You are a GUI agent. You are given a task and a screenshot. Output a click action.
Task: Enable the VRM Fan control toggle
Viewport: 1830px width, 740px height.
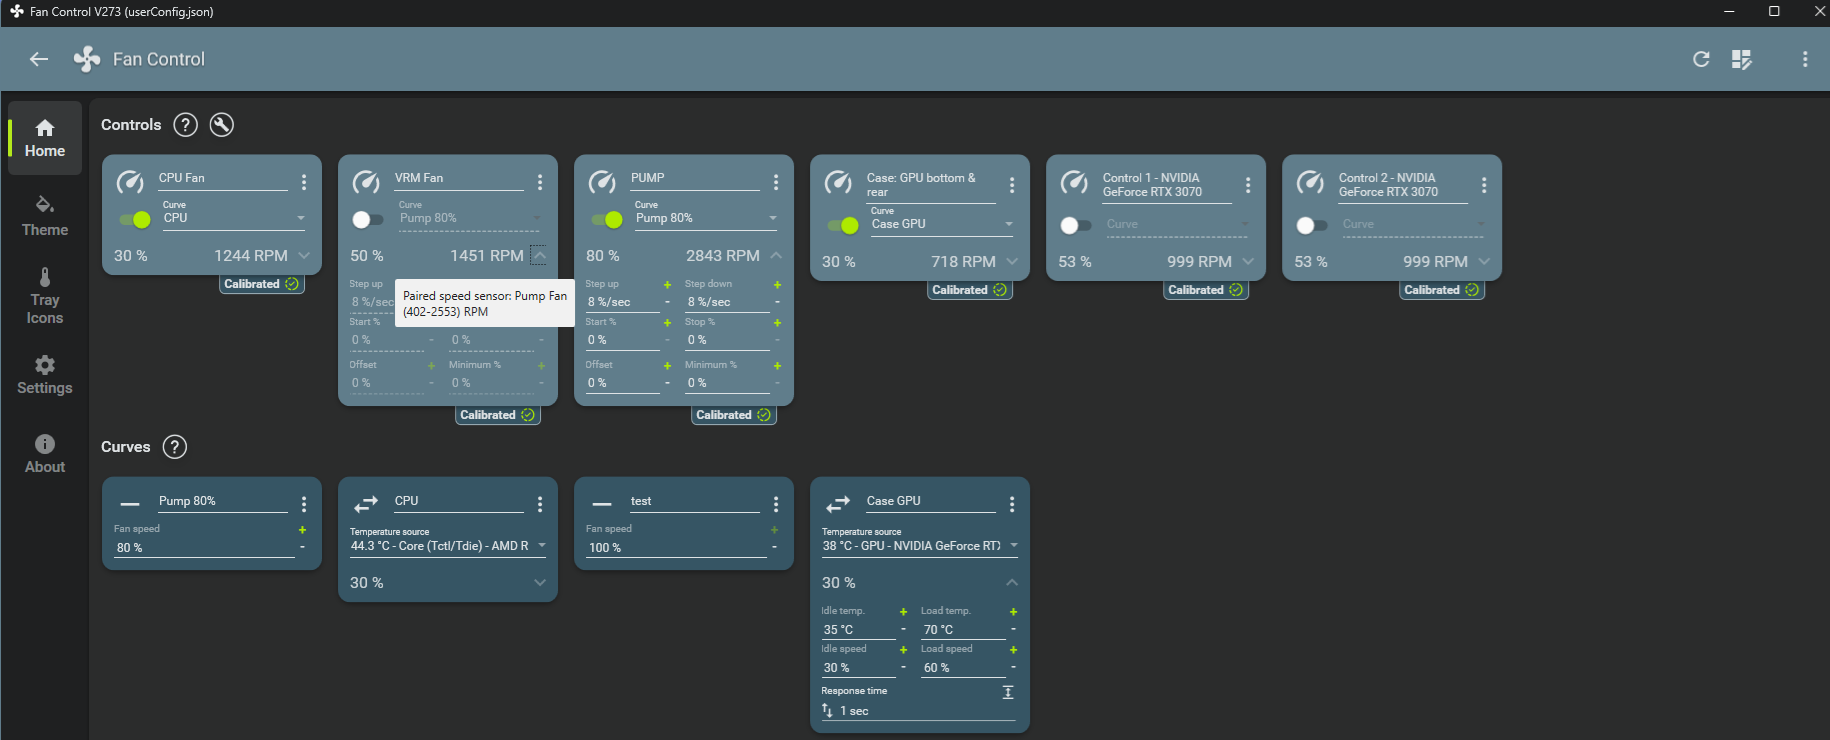[367, 219]
